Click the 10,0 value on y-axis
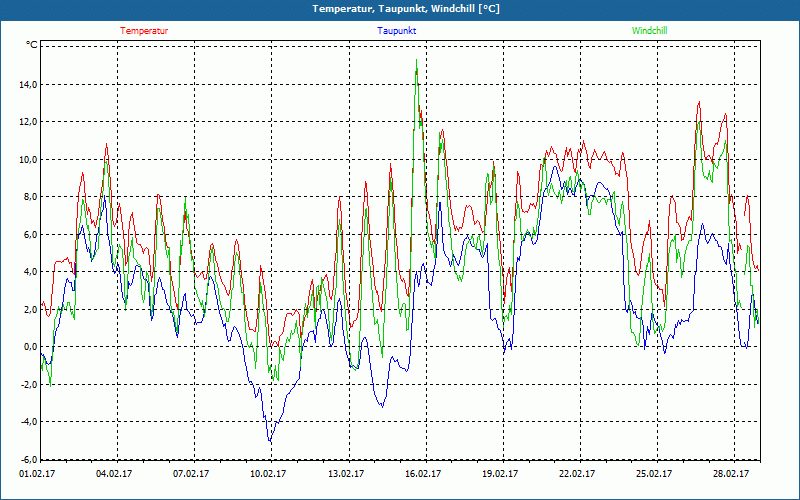This screenshot has width=800, height=500. pyautogui.click(x=29, y=159)
